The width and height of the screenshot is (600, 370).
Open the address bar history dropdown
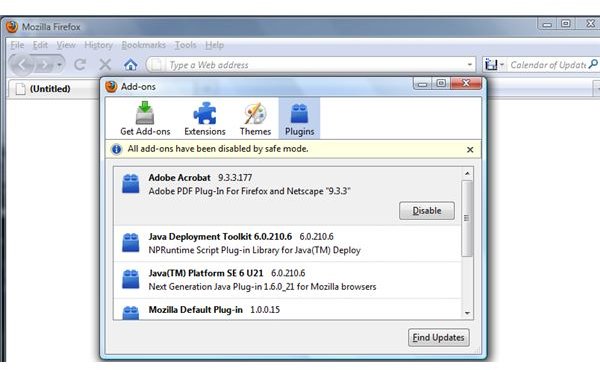[470, 65]
